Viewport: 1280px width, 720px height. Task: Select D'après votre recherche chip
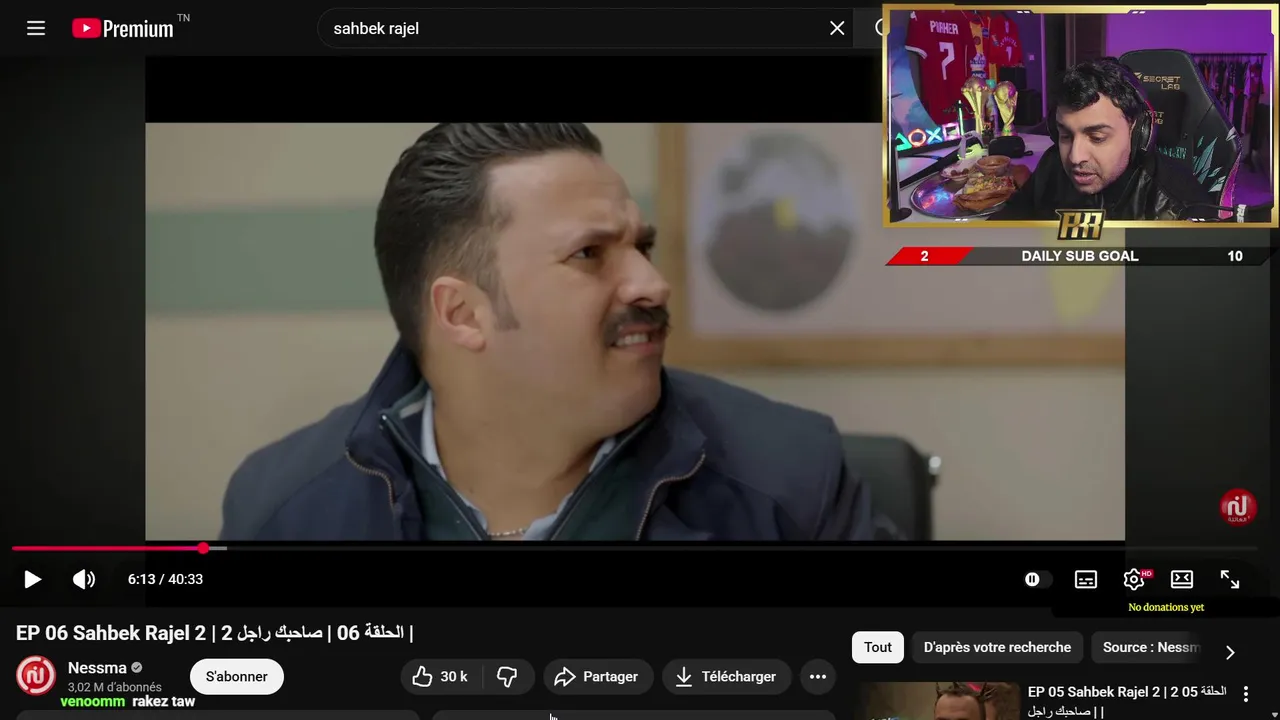click(x=997, y=647)
